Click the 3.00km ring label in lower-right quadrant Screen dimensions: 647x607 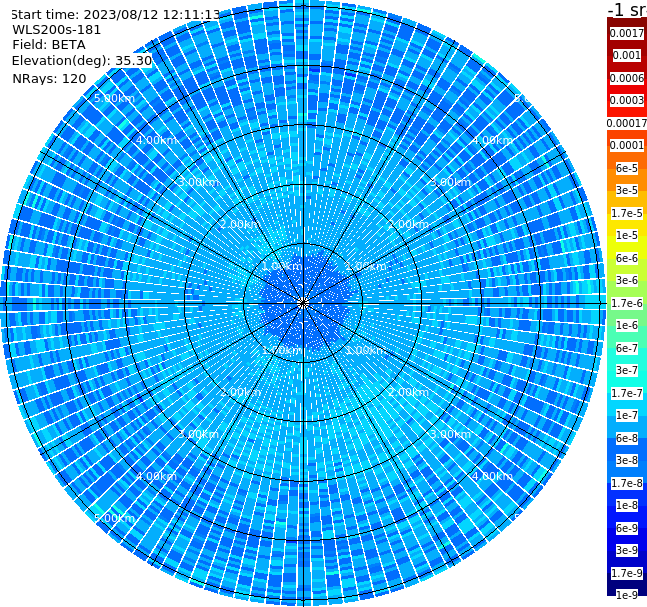point(450,435)
